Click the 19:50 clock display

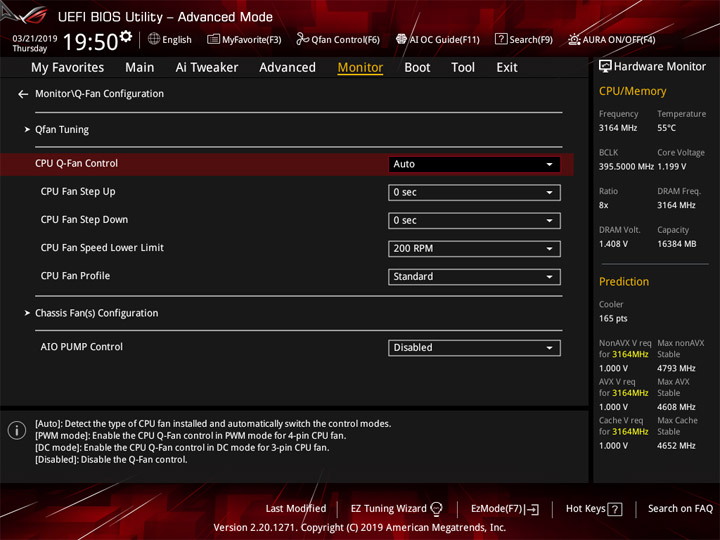[90, 42]
